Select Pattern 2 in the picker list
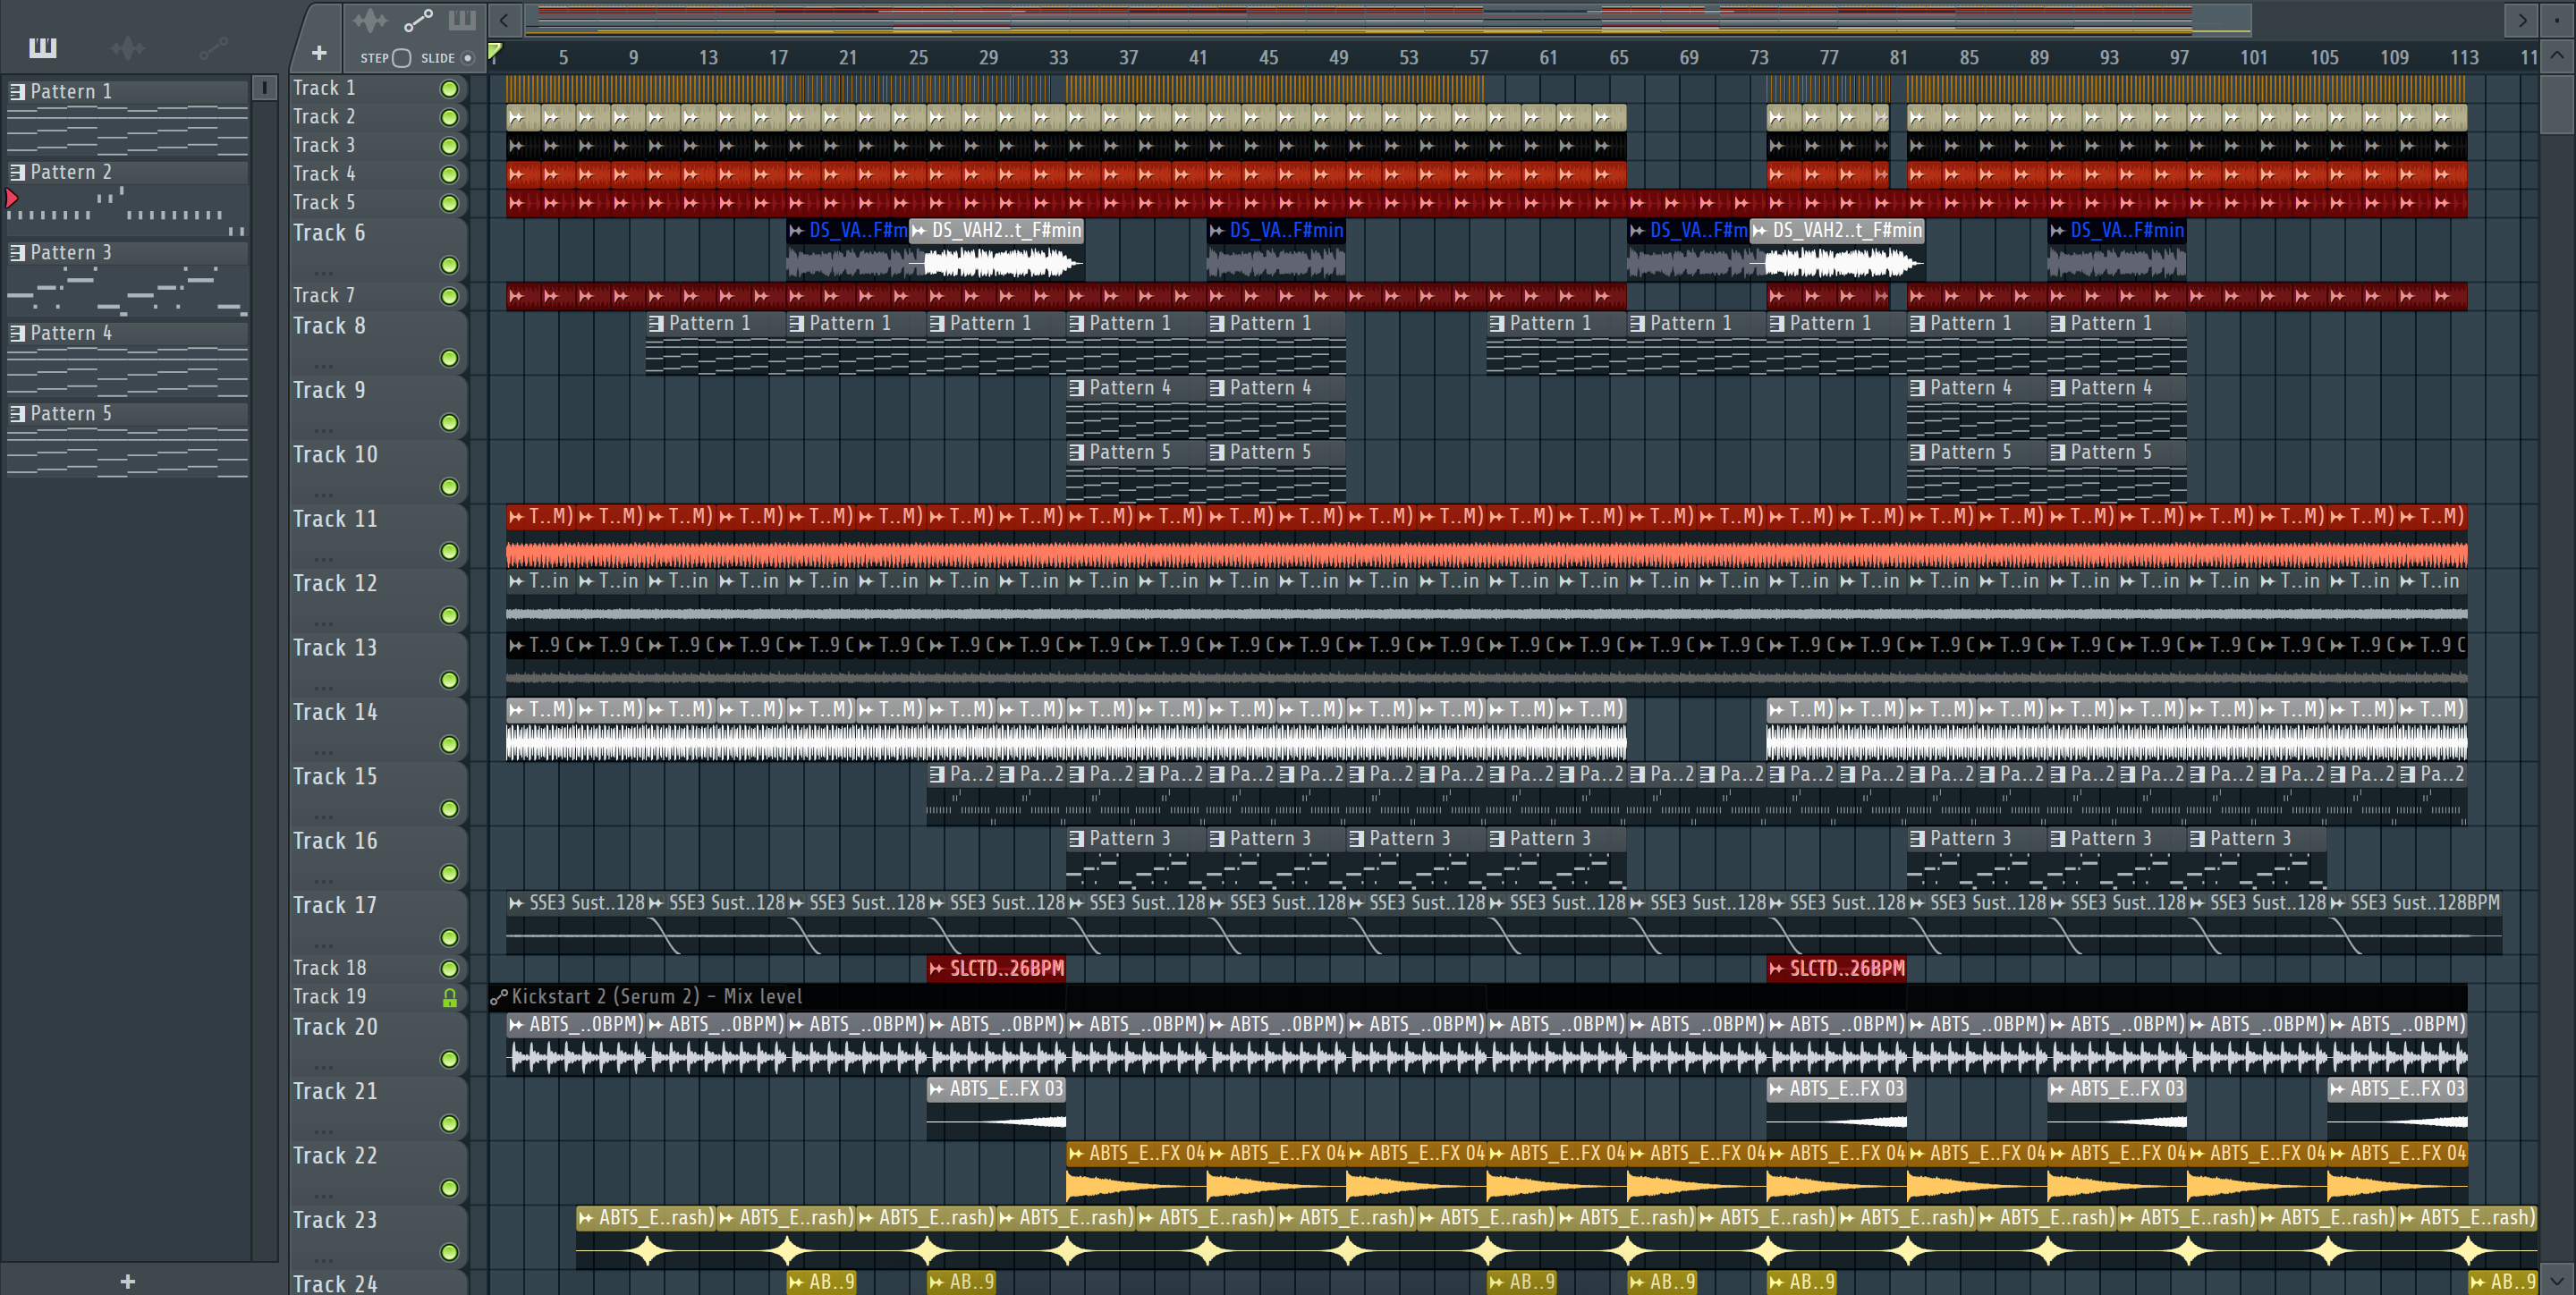Image resolution: width=2576 pixels, height=1295 pixels. pos(127,198)
